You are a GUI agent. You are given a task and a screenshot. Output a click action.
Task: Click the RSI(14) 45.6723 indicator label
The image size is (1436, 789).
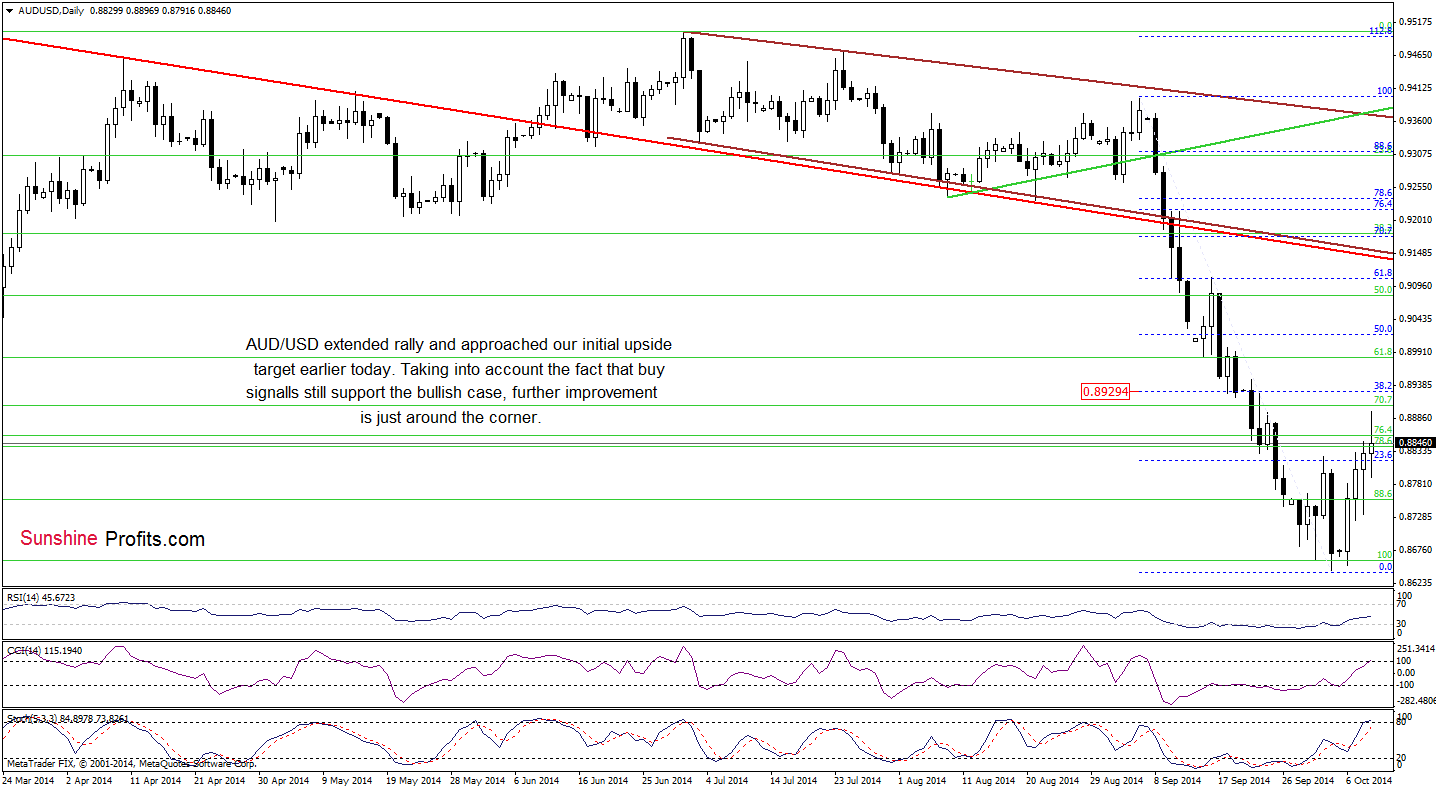pos(41,597)
